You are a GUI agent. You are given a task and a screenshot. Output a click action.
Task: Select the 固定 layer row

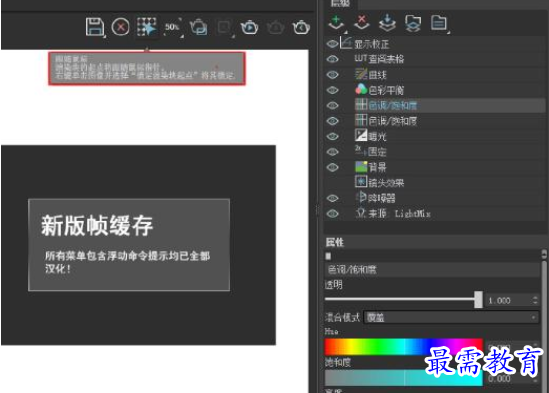pos(434,152)
